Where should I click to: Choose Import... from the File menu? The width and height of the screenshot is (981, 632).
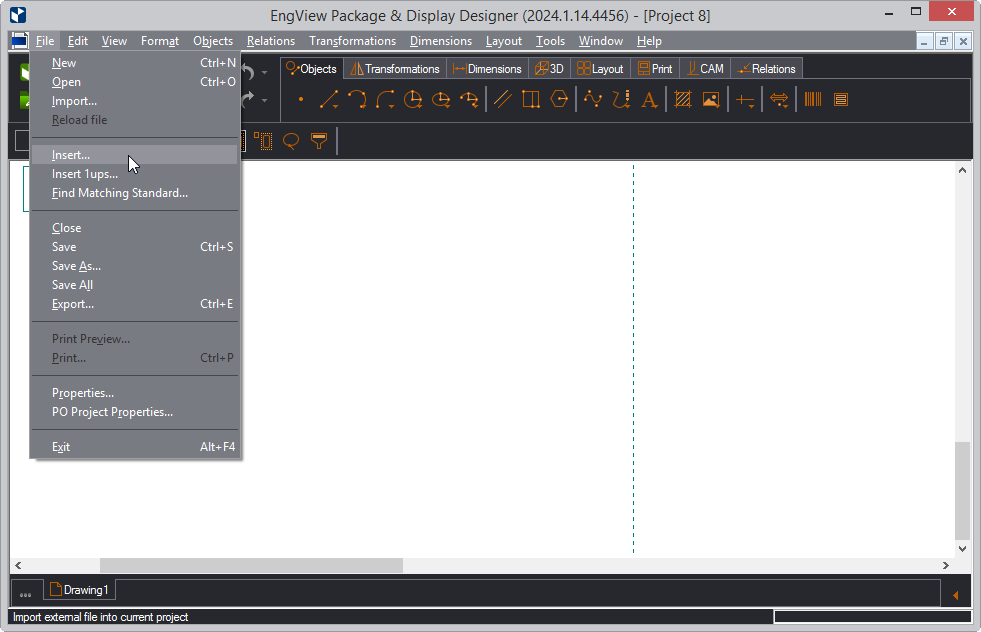135,101
